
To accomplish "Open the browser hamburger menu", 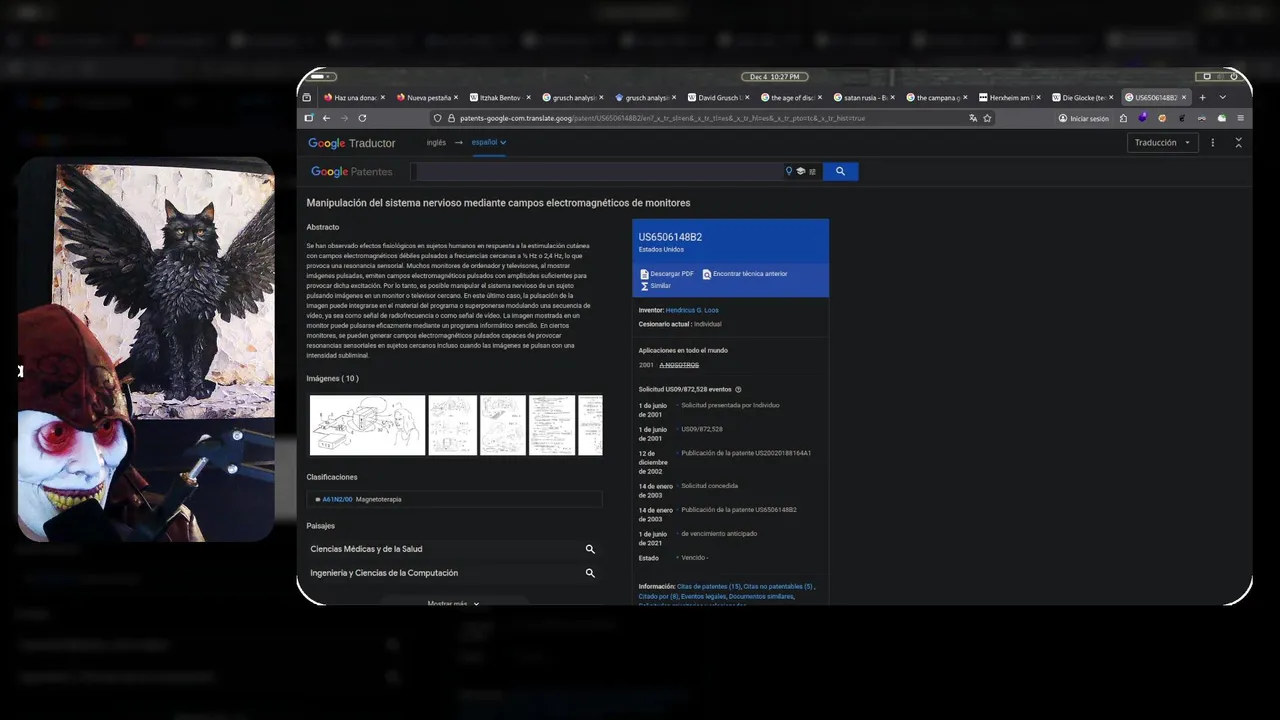I will pos(1240,118).
